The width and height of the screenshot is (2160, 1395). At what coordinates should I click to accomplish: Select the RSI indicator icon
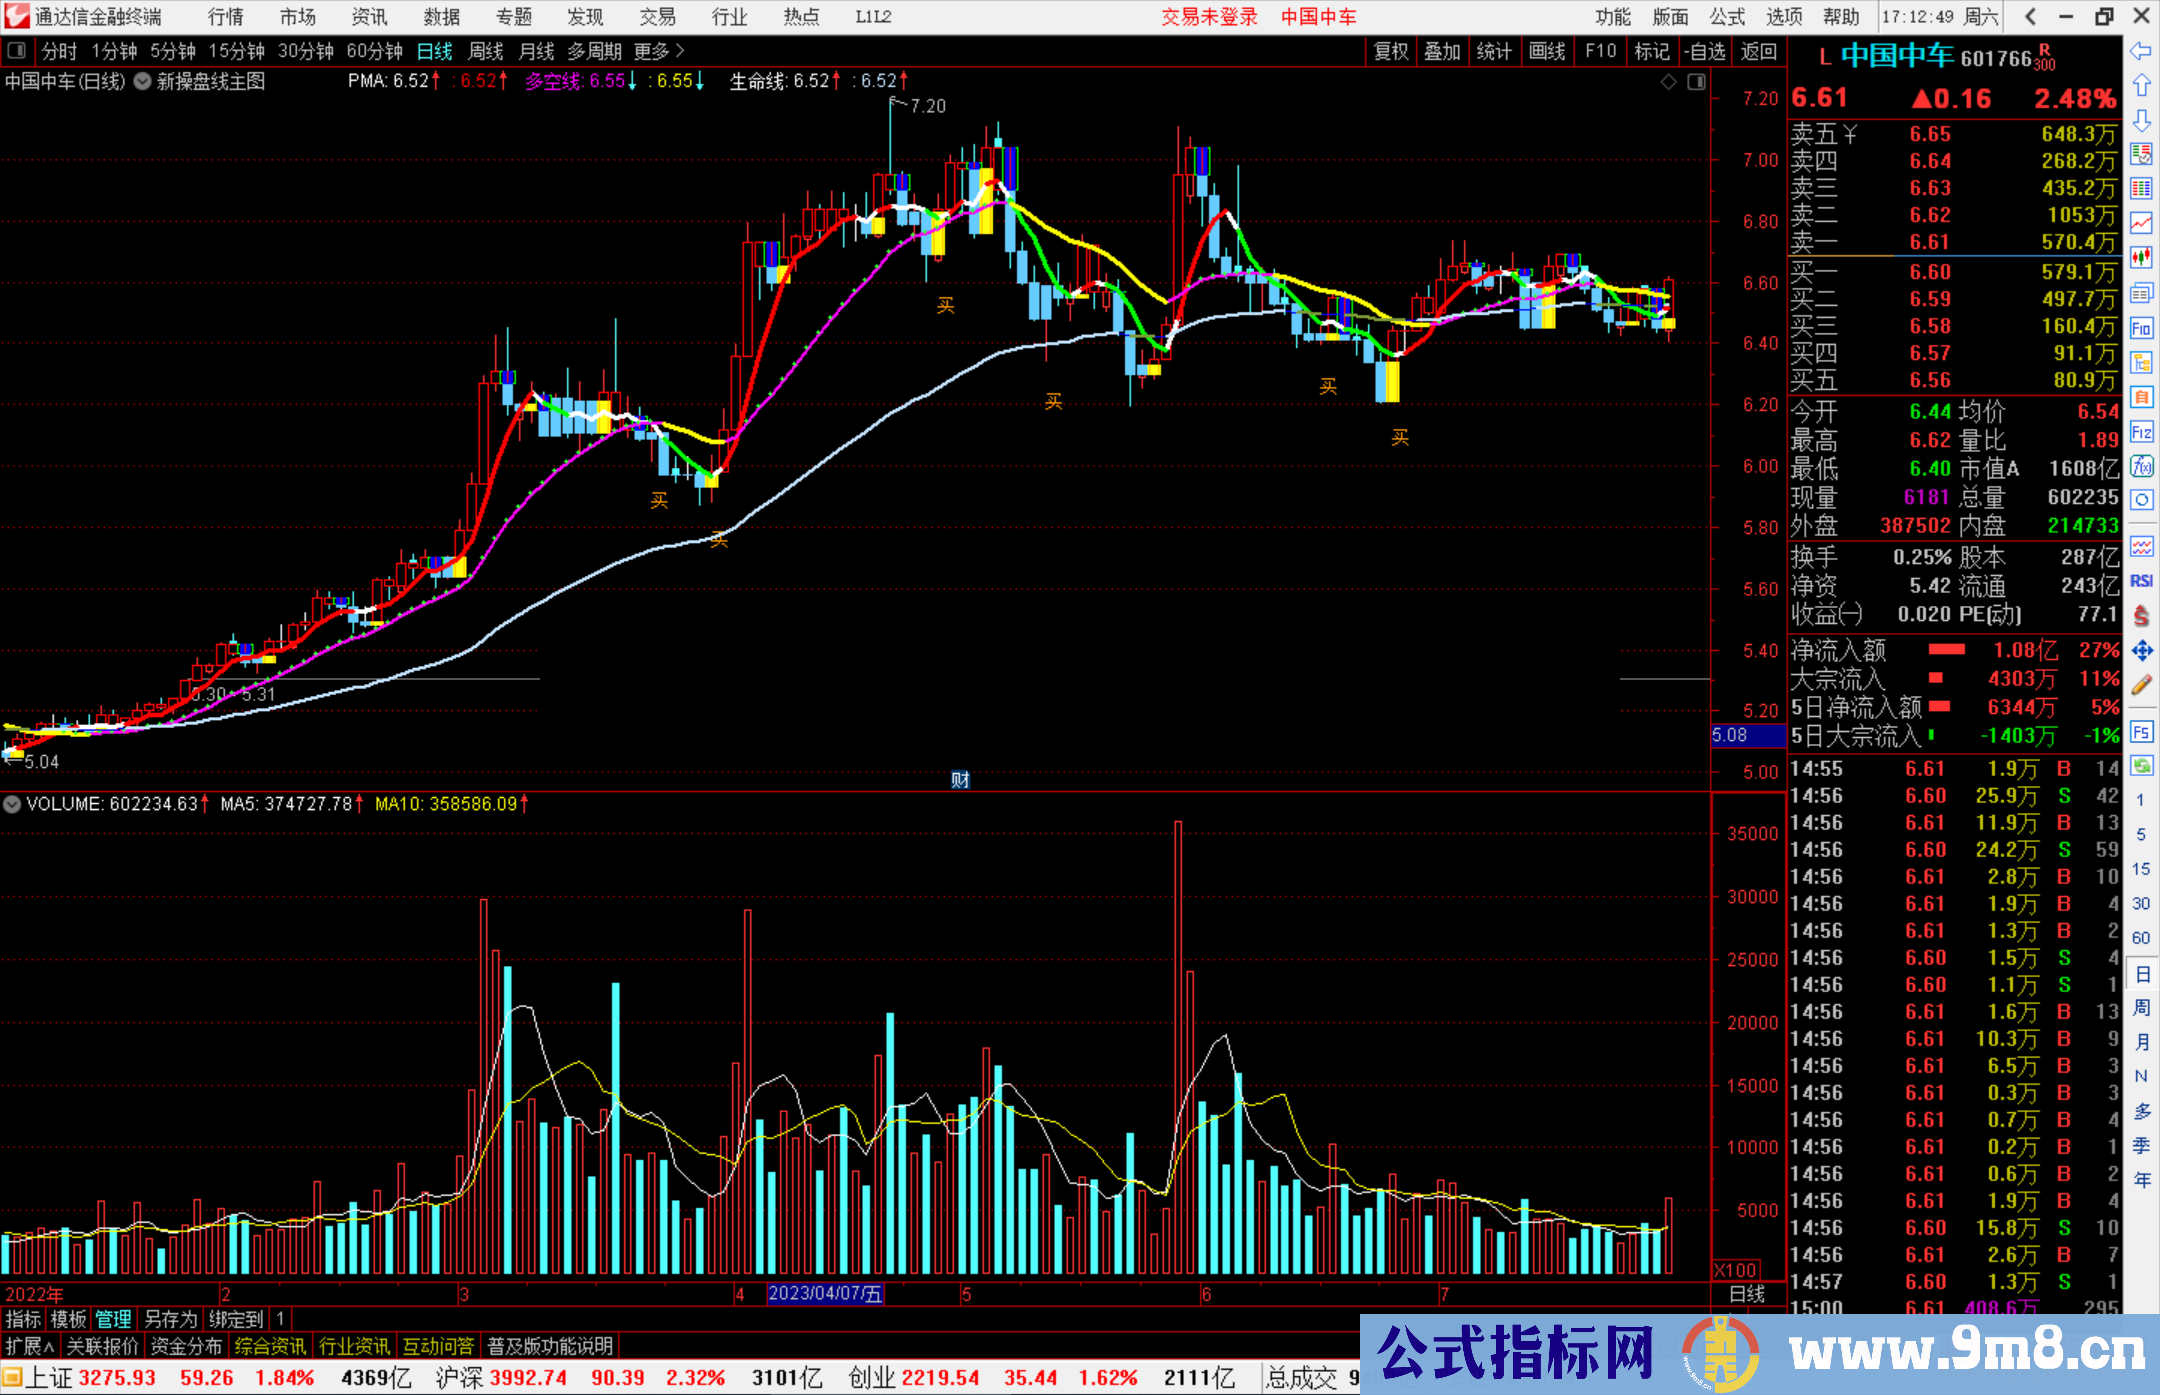pos(2141,581)
